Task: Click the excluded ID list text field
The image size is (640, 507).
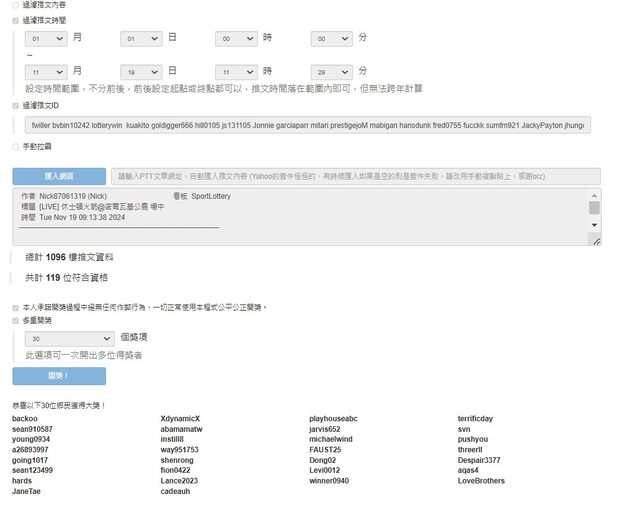Action: pos(308,125)
